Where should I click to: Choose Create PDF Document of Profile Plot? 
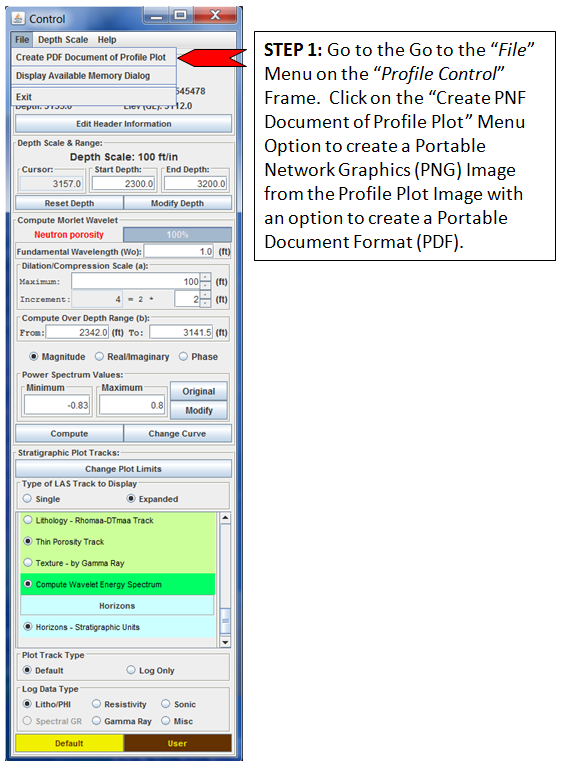click(93, 57)
